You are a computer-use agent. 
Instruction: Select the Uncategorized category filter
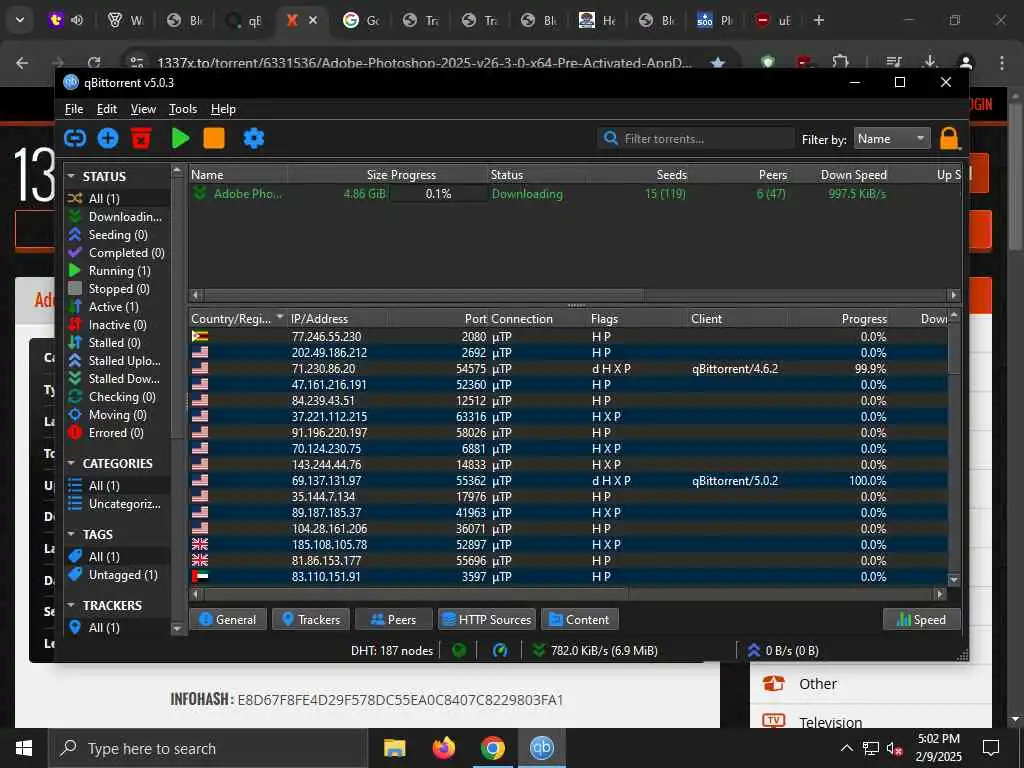tap(116, 504)
